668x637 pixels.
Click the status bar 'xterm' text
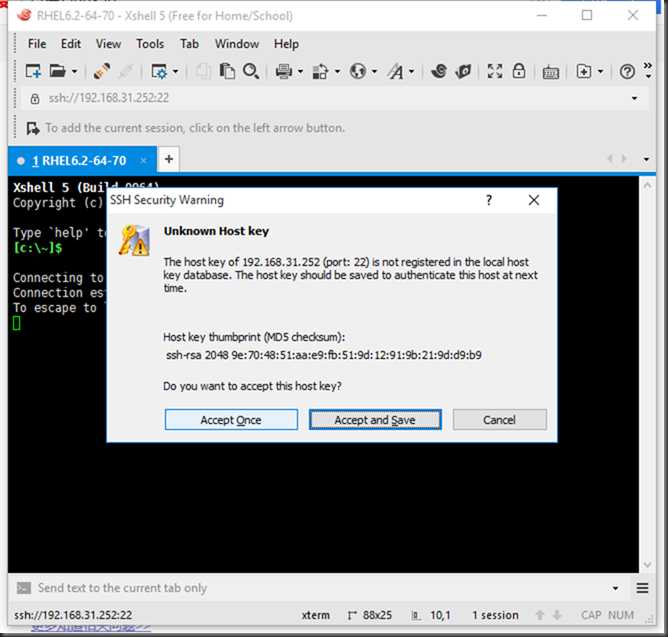pos(316,615)
